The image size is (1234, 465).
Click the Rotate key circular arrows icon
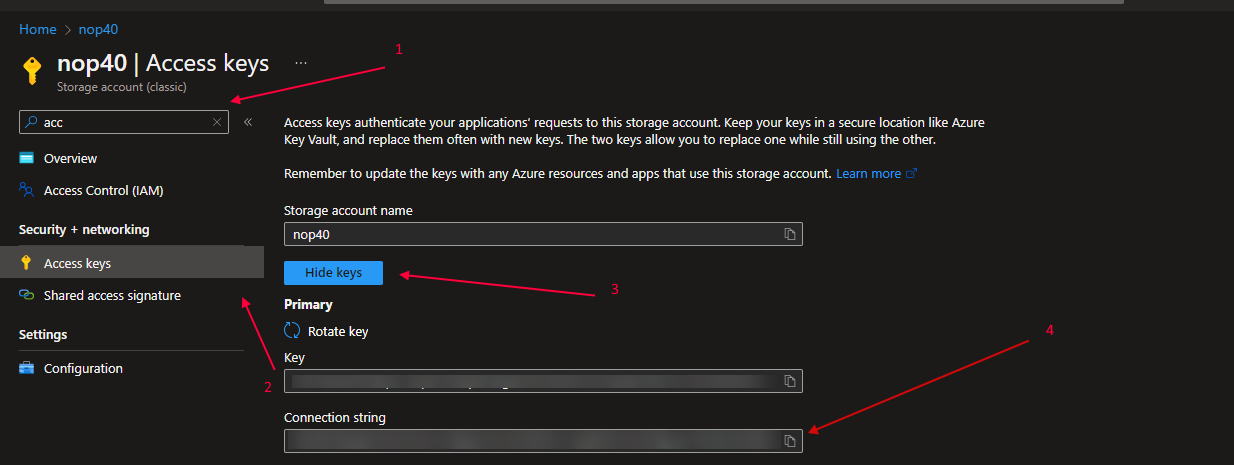coord(292,331)
